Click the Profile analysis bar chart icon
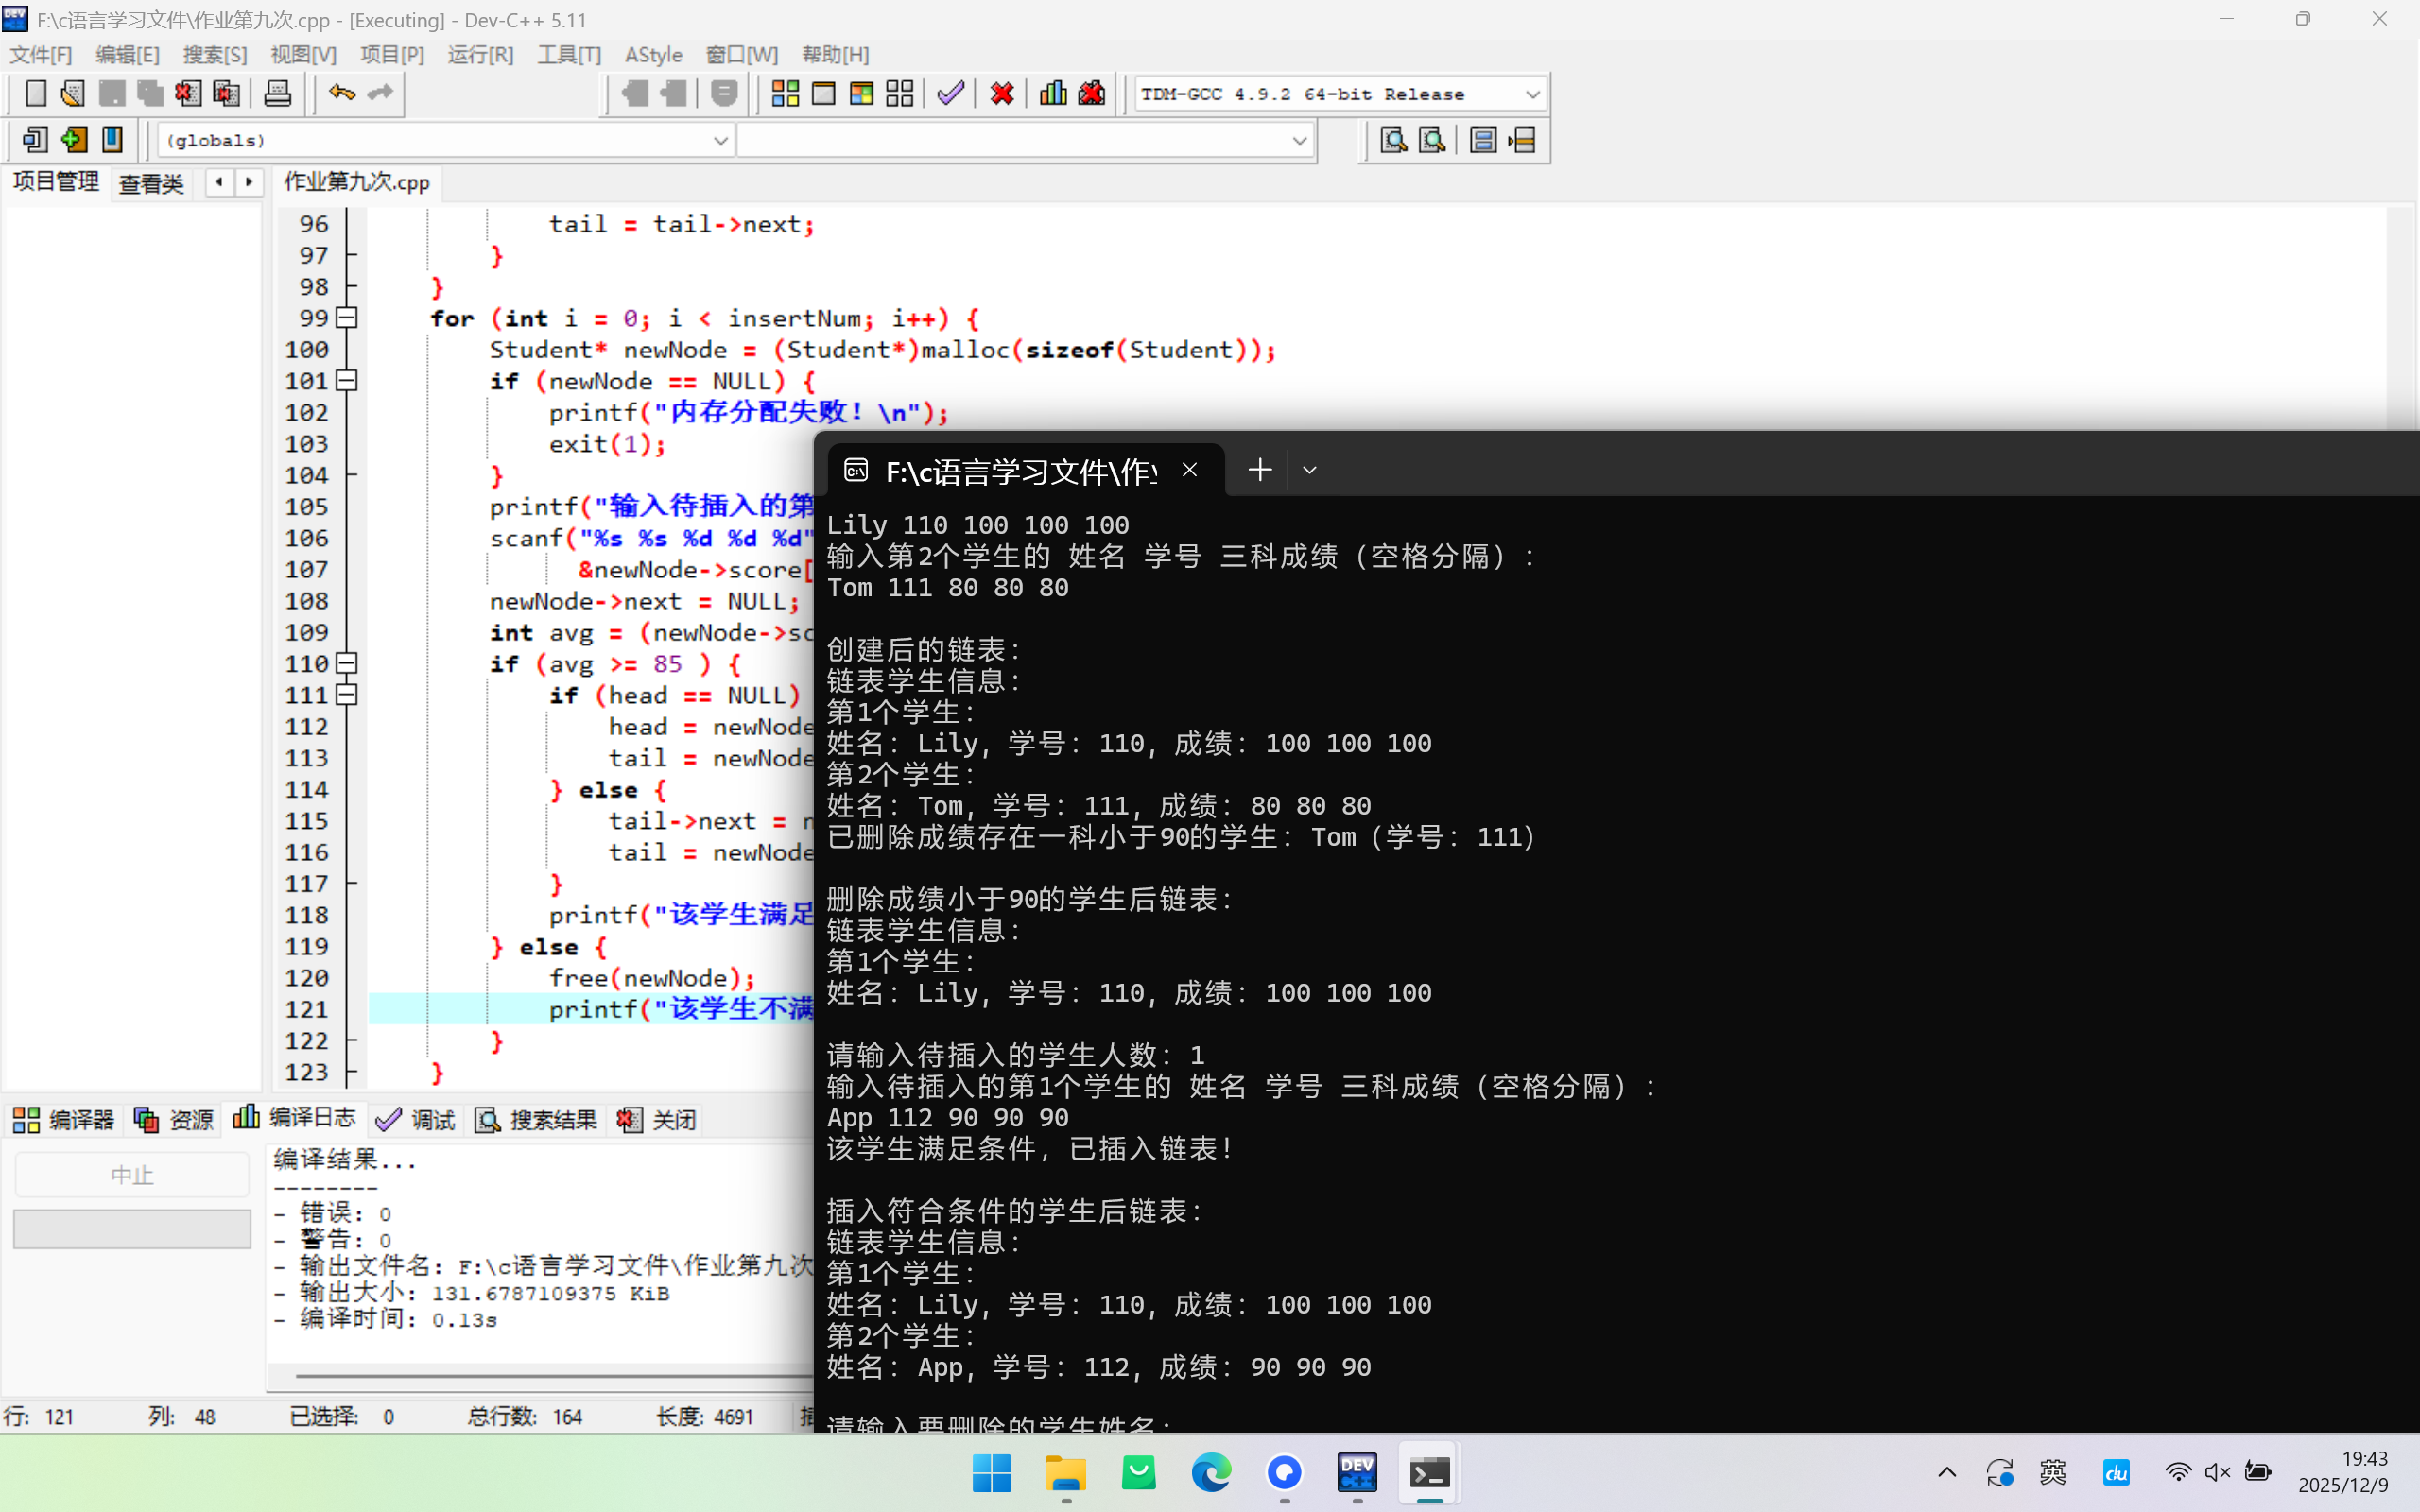 1052,94
